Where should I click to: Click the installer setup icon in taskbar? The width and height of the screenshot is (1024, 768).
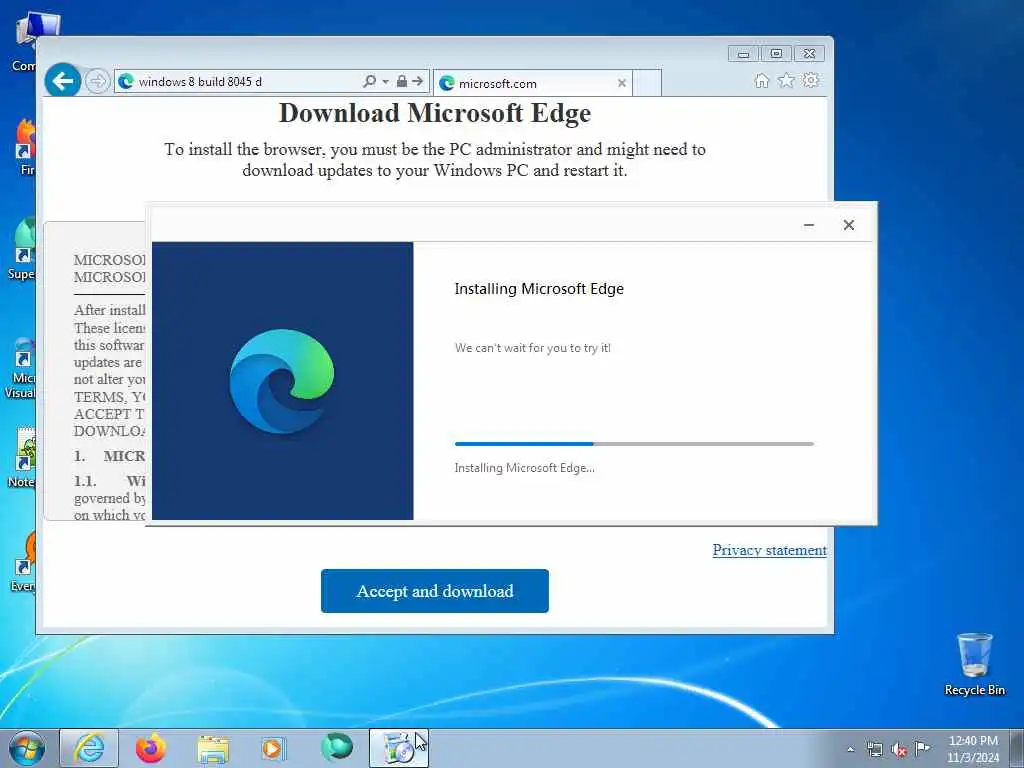[x=398, y=748]
